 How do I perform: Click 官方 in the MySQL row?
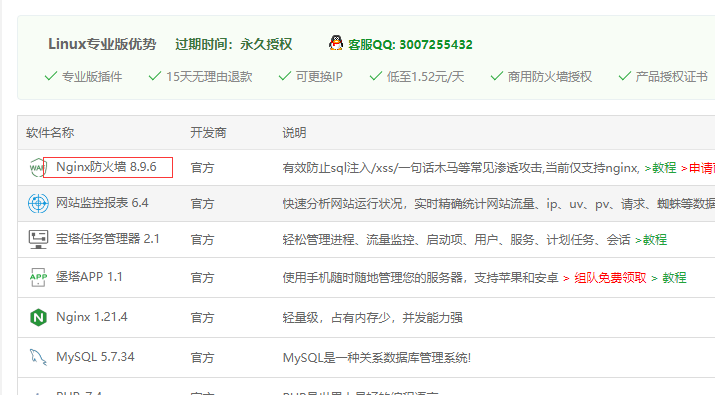click(x=202, y=358)
